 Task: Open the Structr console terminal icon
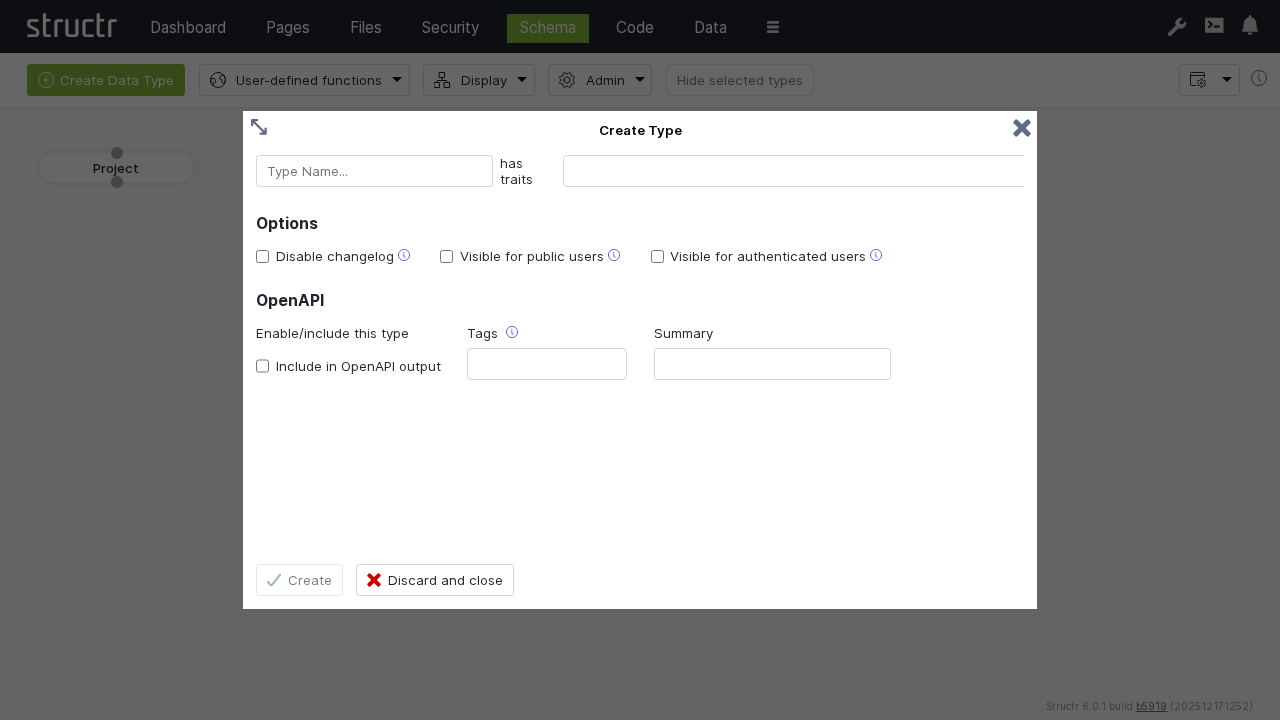[1214, 27]
